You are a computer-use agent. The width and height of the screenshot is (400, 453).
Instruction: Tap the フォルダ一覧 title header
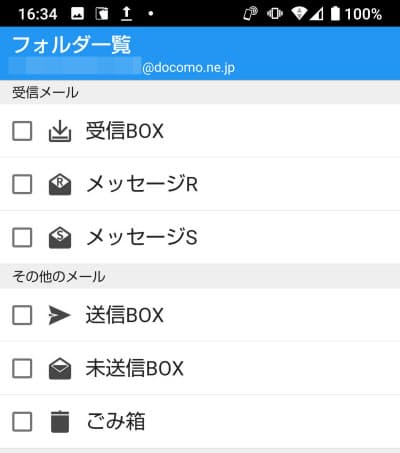click(72, 45)
